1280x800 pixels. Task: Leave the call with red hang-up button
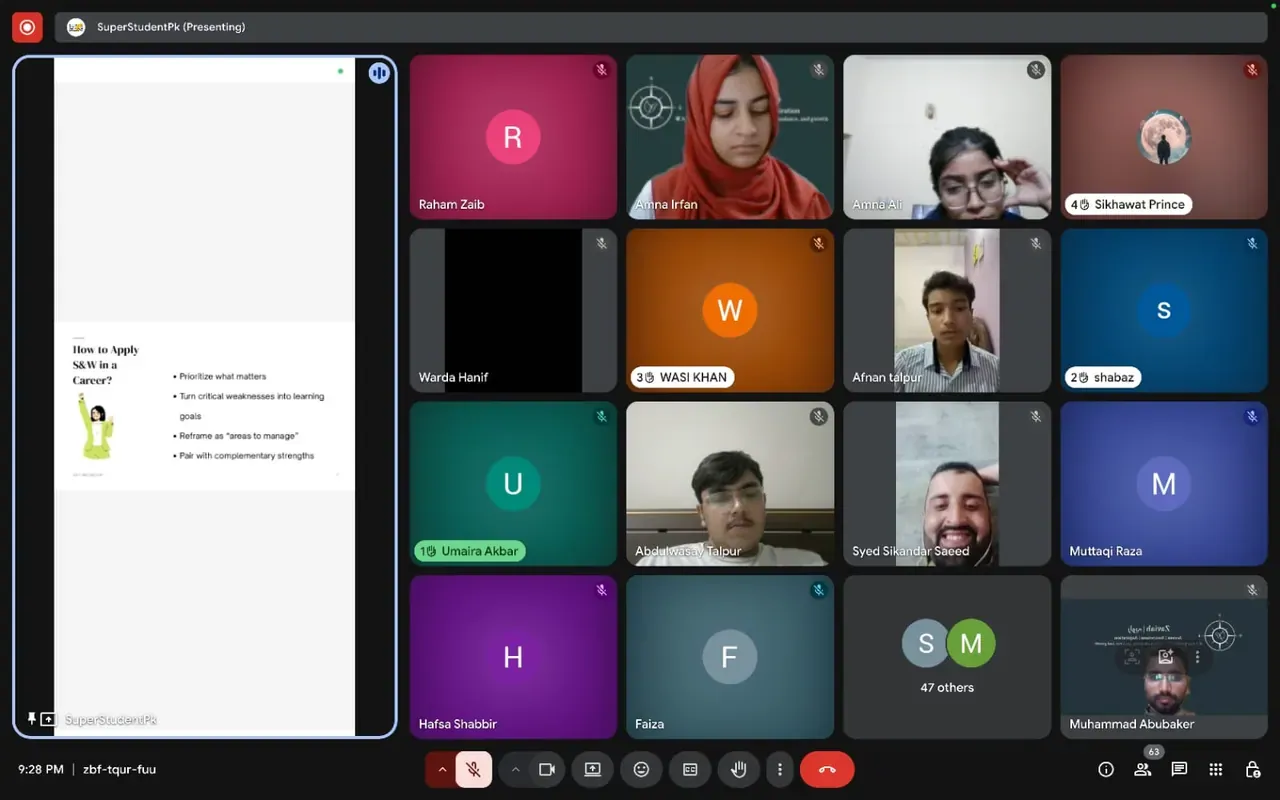(827, 769)
